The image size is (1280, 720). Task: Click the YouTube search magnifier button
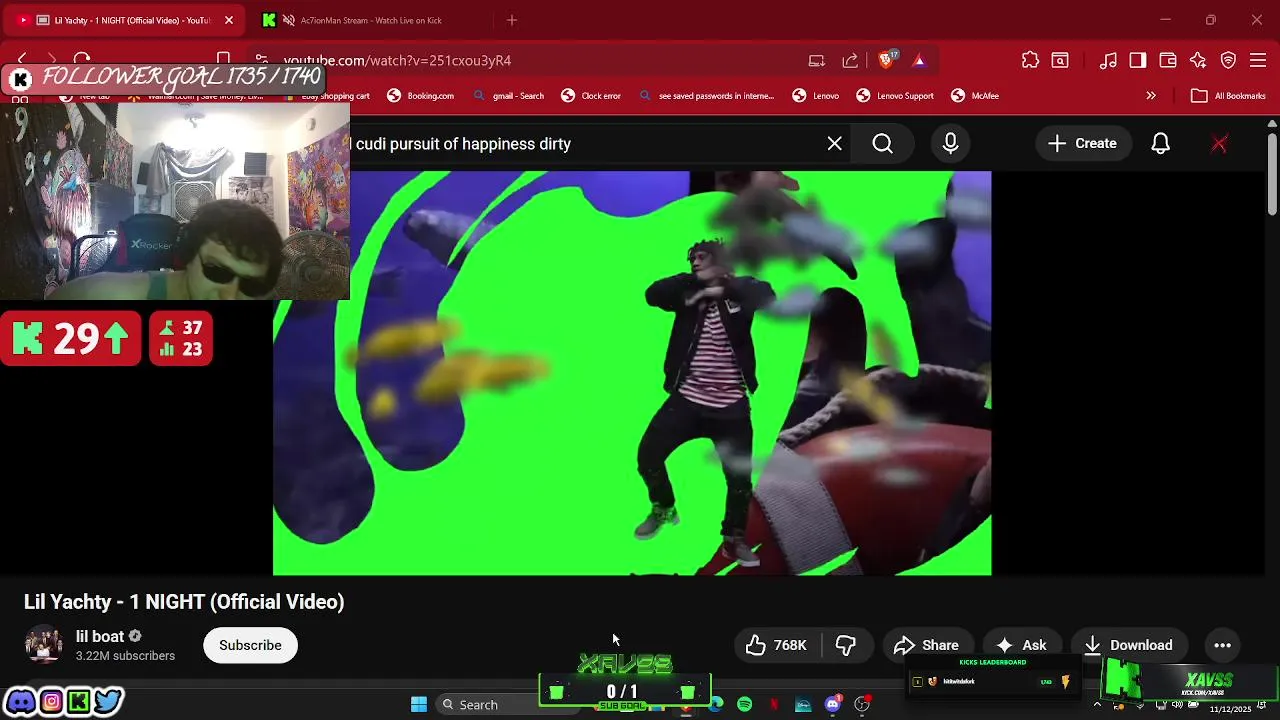coord(883,143)
